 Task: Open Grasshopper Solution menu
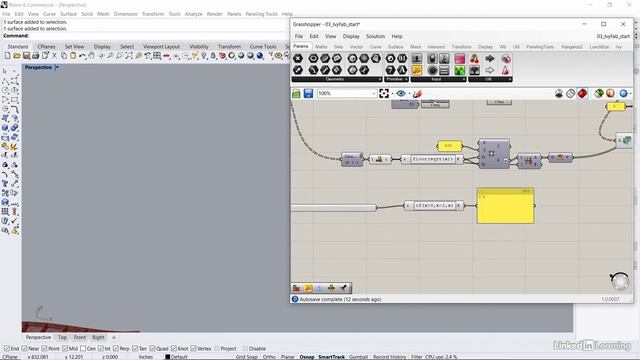tap(375, 36)
